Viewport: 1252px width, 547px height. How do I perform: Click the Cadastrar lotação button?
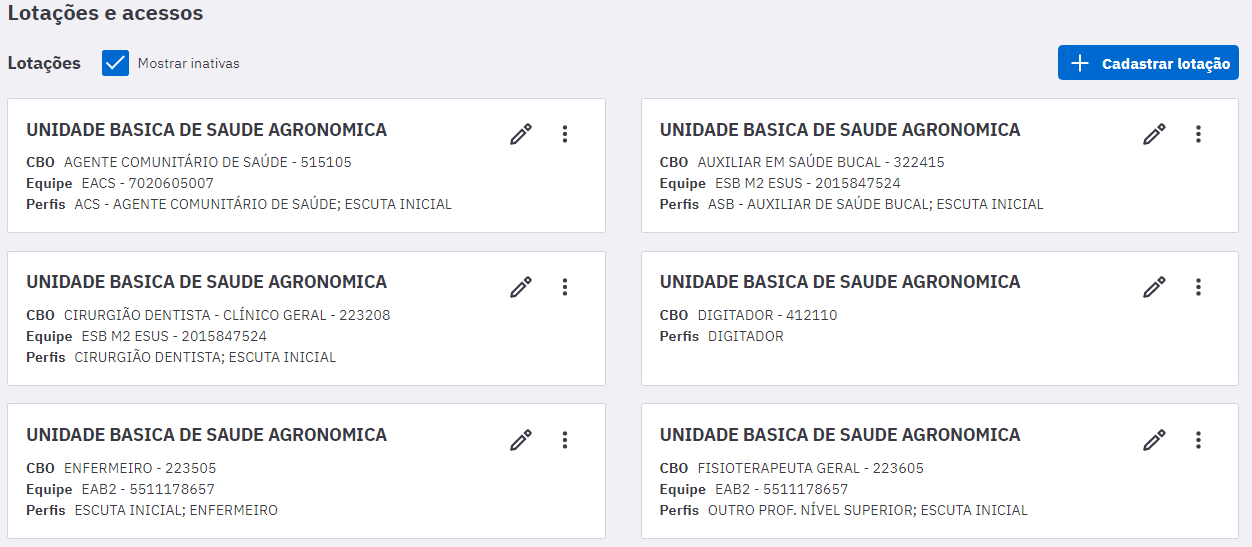[1148, 63]
